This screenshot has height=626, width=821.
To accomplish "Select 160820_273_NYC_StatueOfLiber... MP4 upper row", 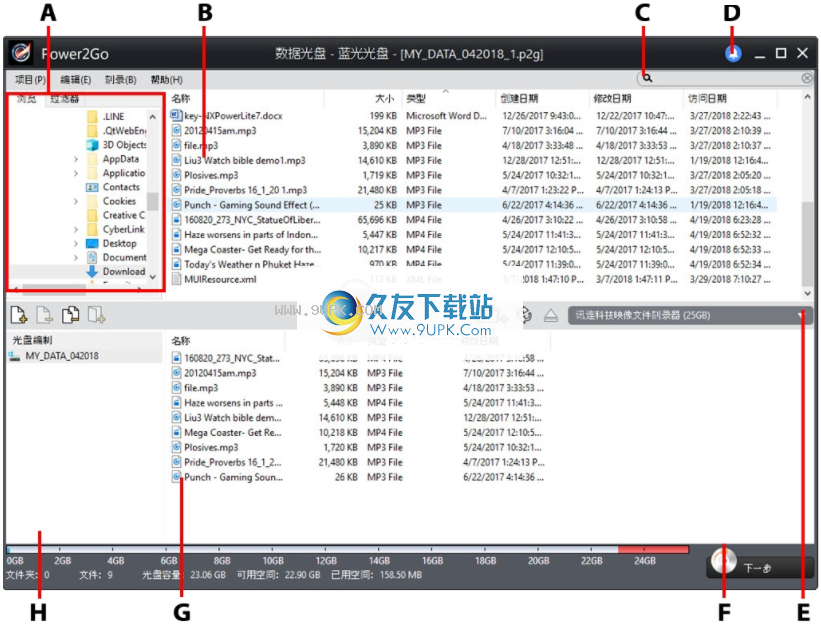I will coord(252,220).
